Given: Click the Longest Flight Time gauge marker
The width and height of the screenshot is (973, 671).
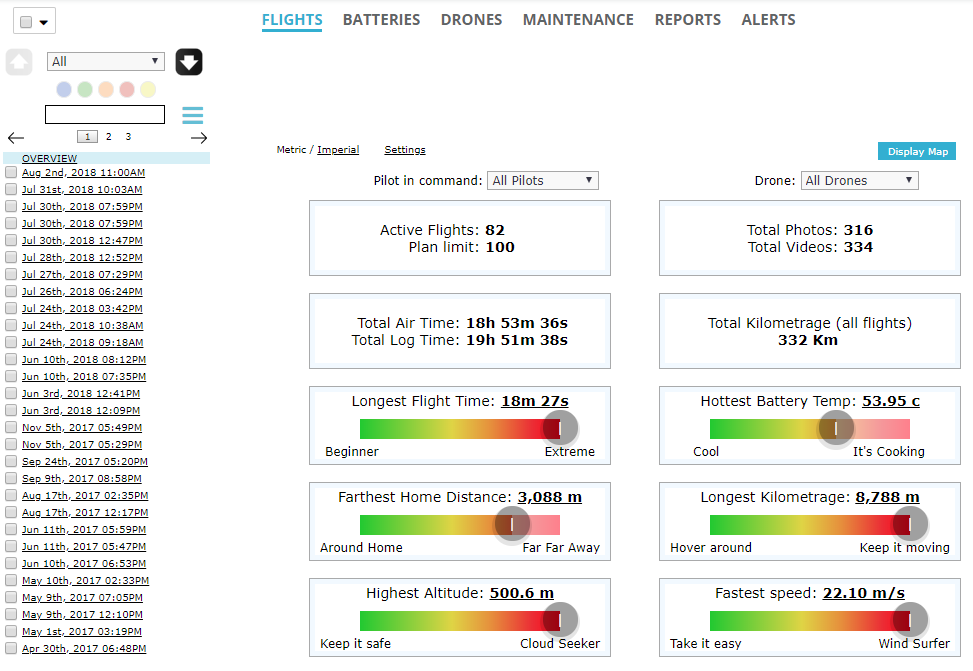Looking at the screenshot, I should [560, 428].
